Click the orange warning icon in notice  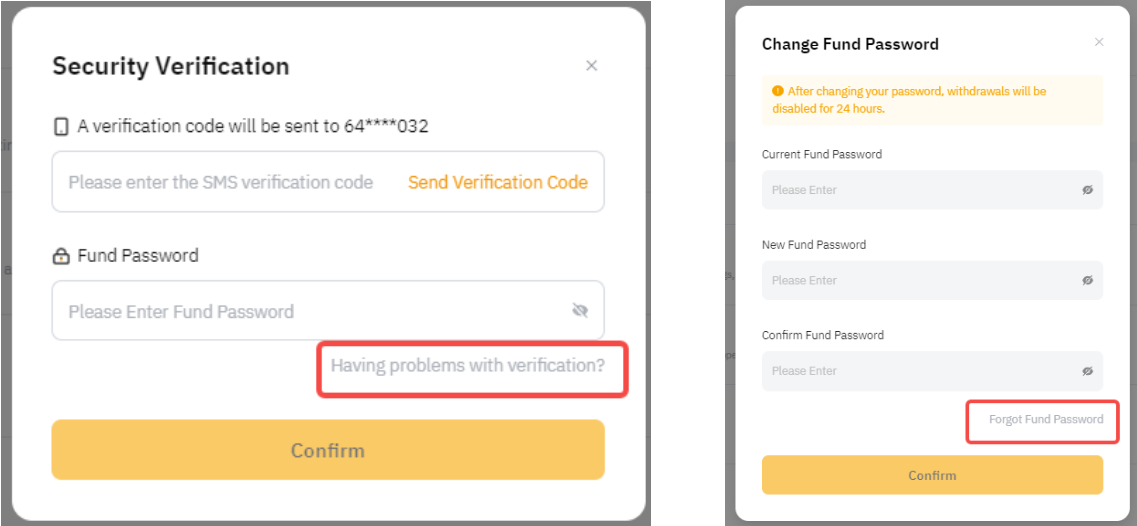(777, 91)
